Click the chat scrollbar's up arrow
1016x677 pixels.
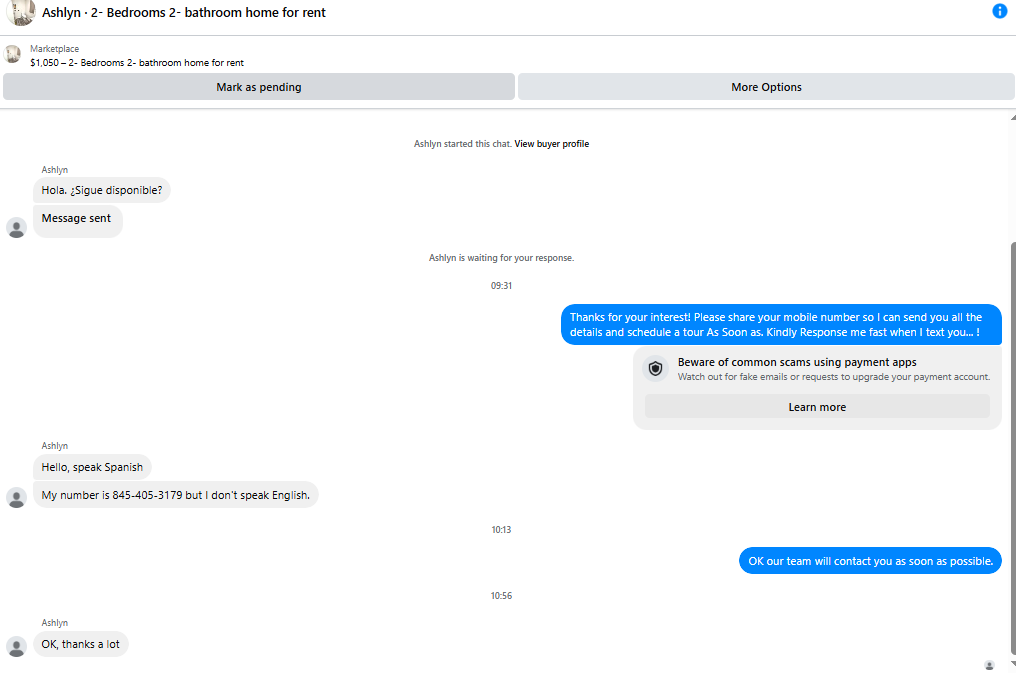pos(1013,117)
